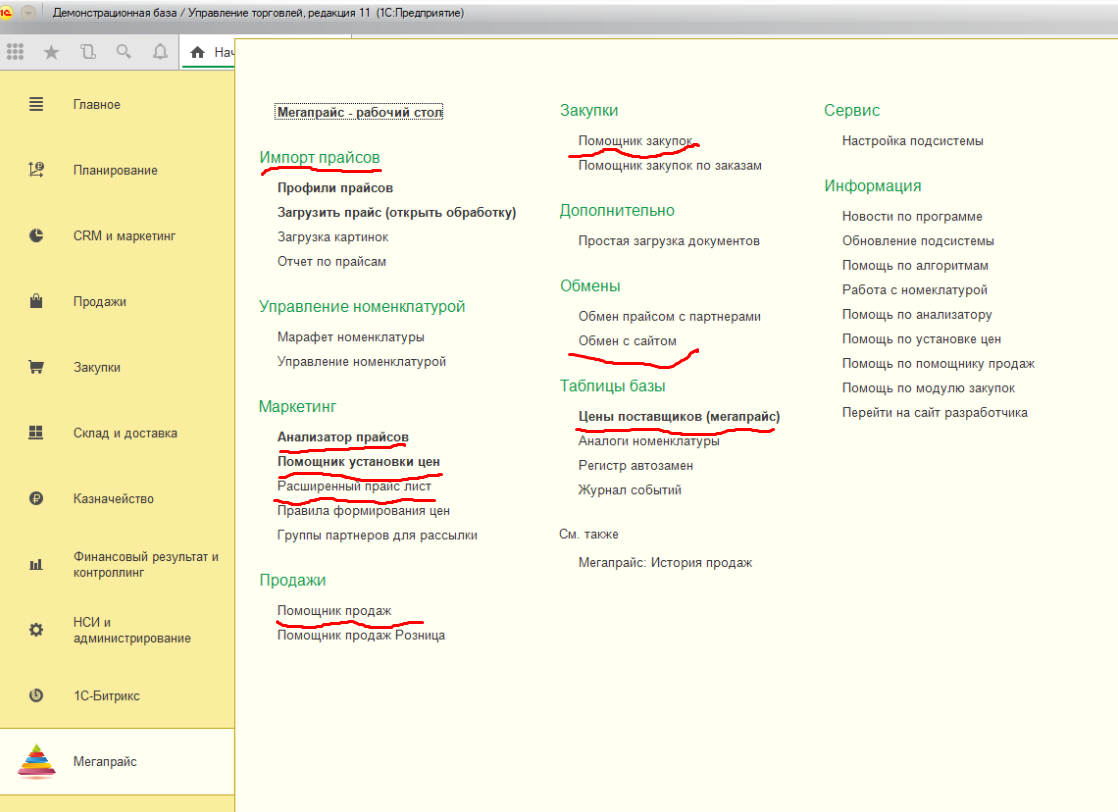
Task: Open Загрузить прайс (открыть обработку)
Action: pos(396,212)
